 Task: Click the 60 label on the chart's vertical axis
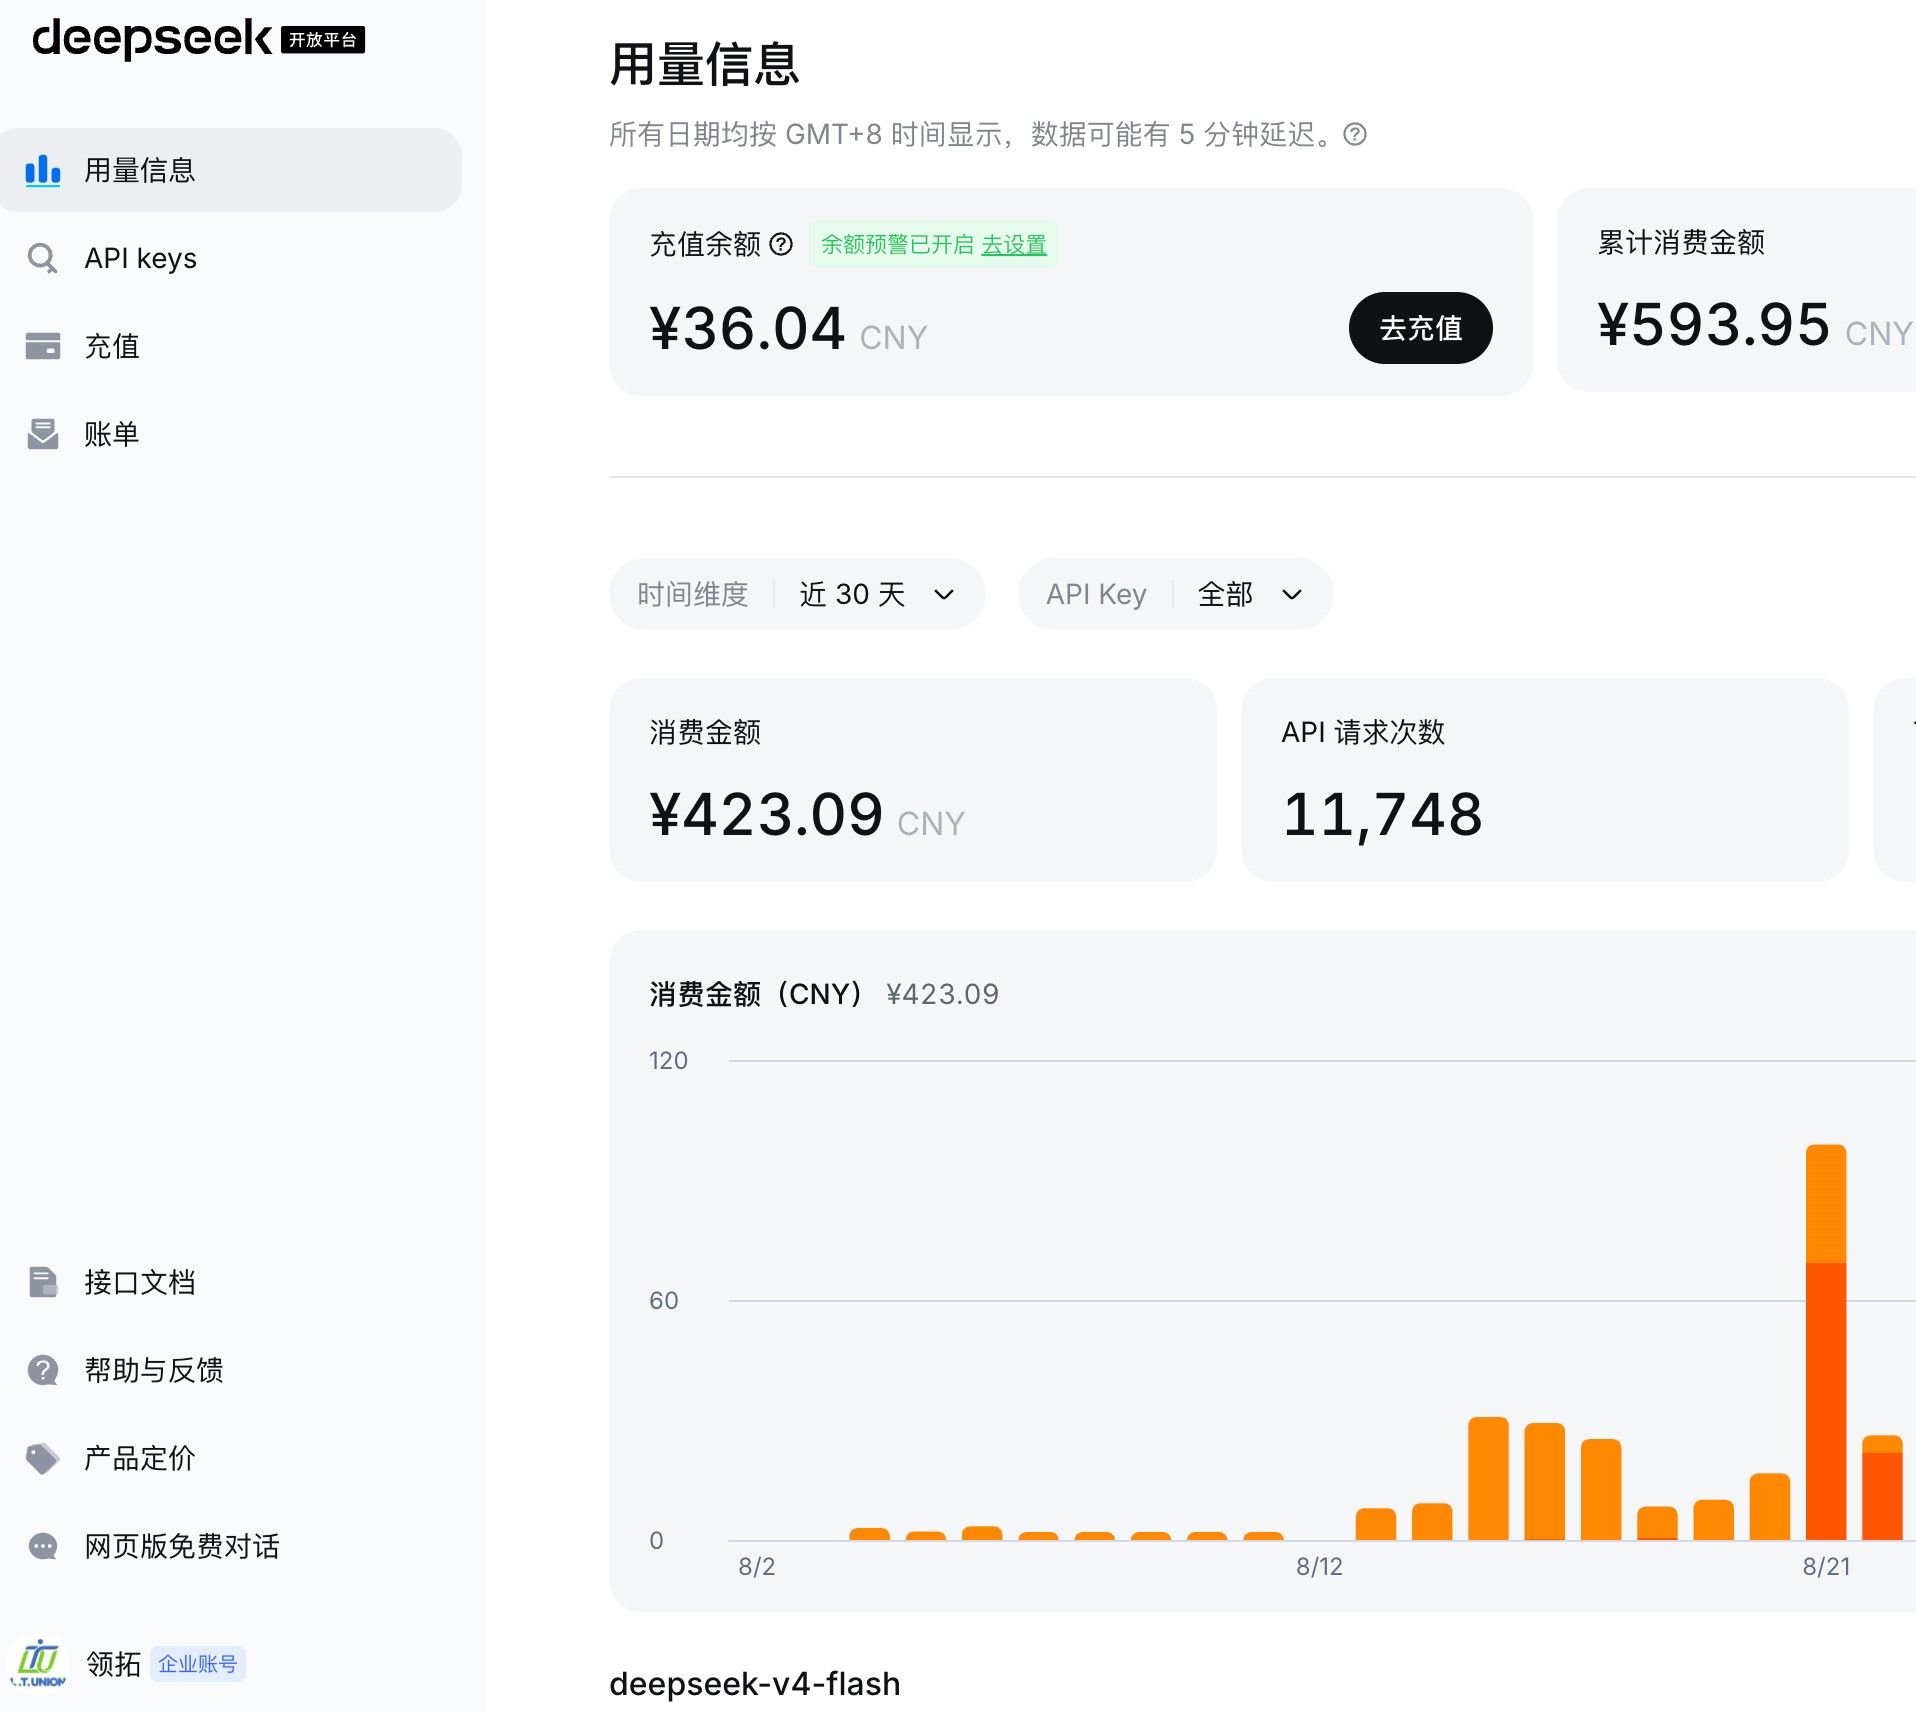click(664, 1300)
